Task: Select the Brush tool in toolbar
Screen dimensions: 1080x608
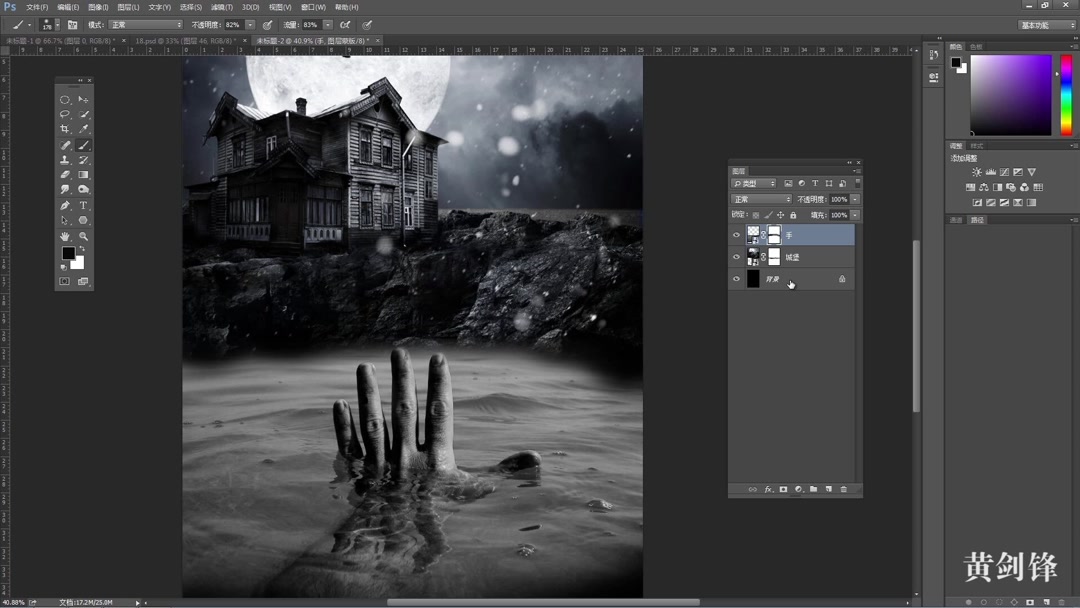Action: point(83,145)
